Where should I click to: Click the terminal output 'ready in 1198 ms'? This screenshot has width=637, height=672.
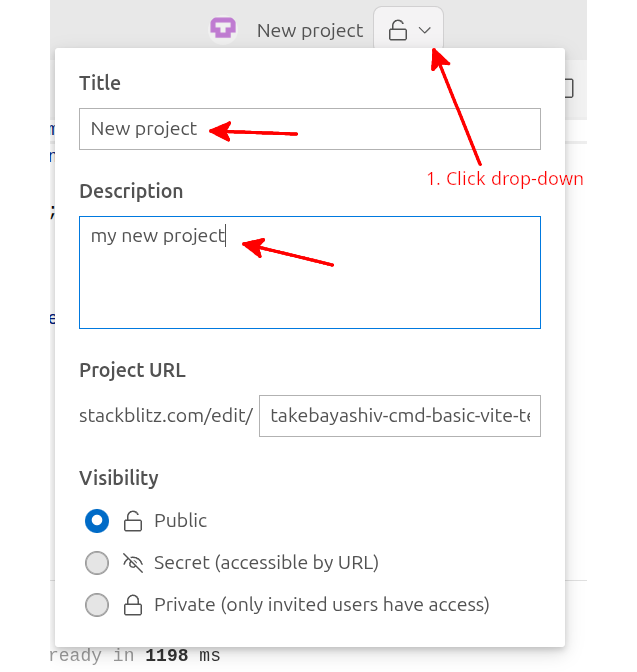133,656
